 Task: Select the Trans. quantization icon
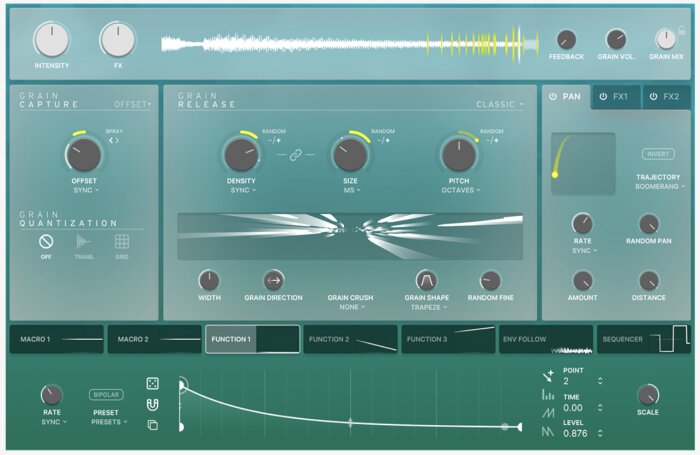coord(83,242)
